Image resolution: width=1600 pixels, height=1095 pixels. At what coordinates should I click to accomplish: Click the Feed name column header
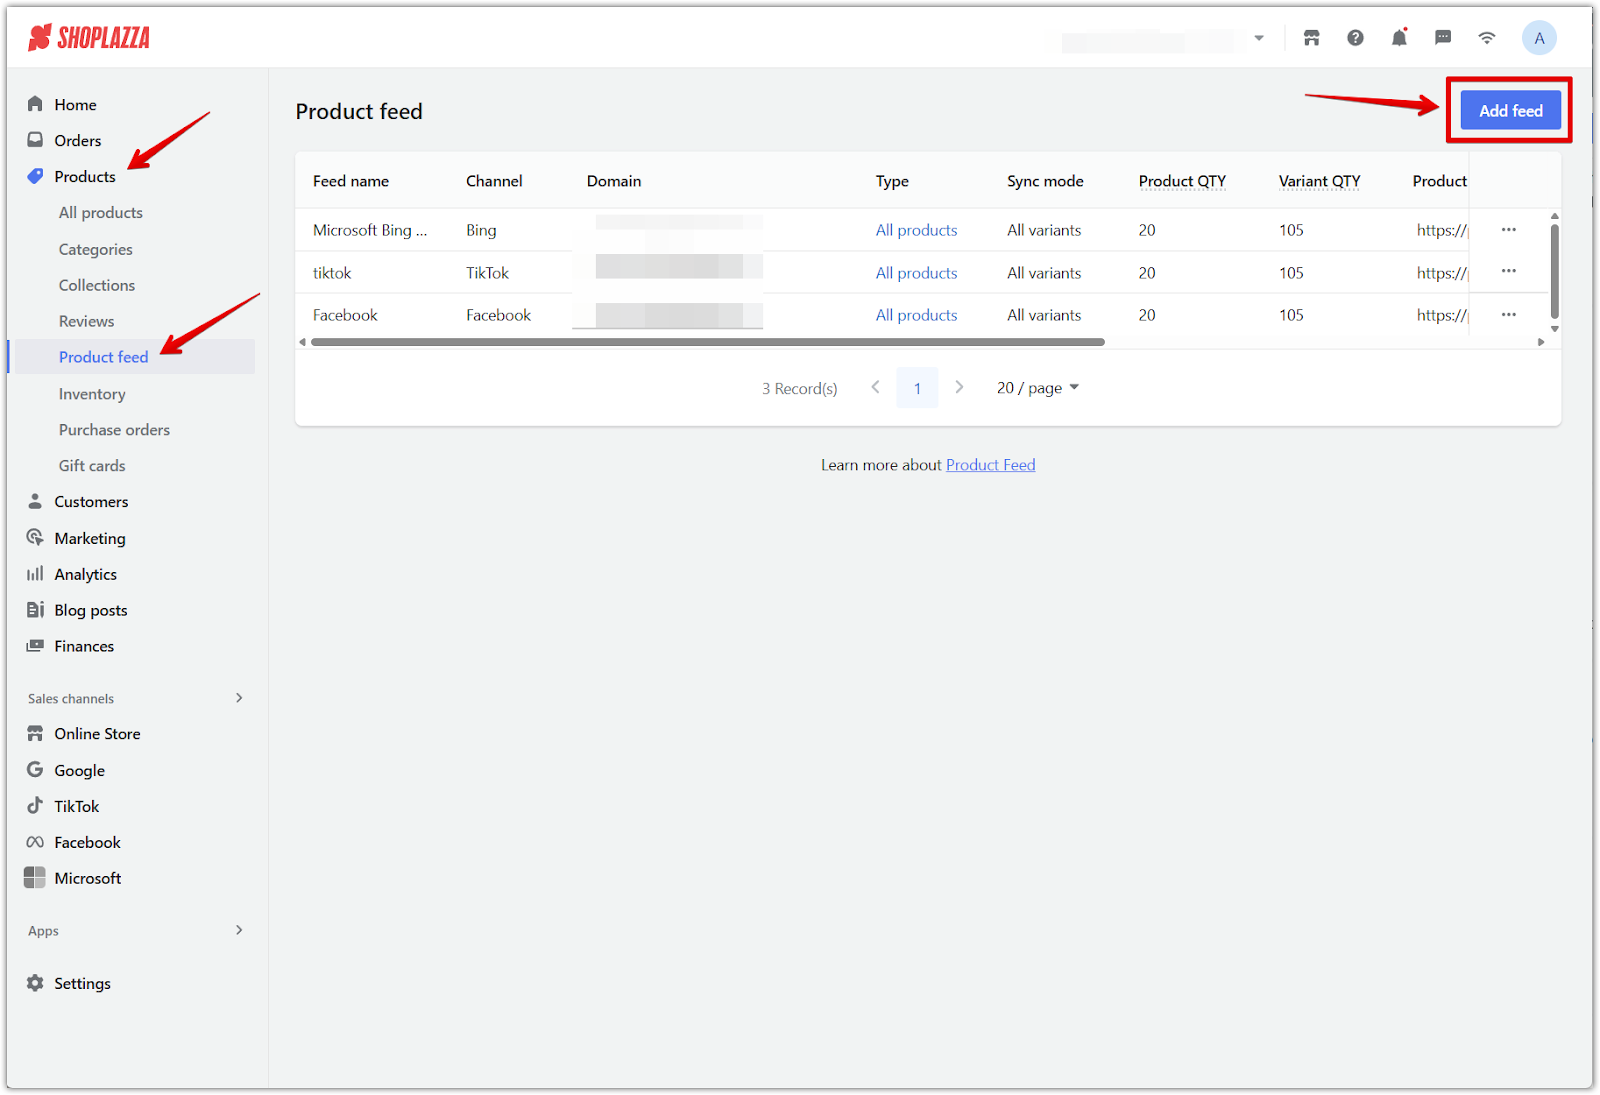click(351, 181)
